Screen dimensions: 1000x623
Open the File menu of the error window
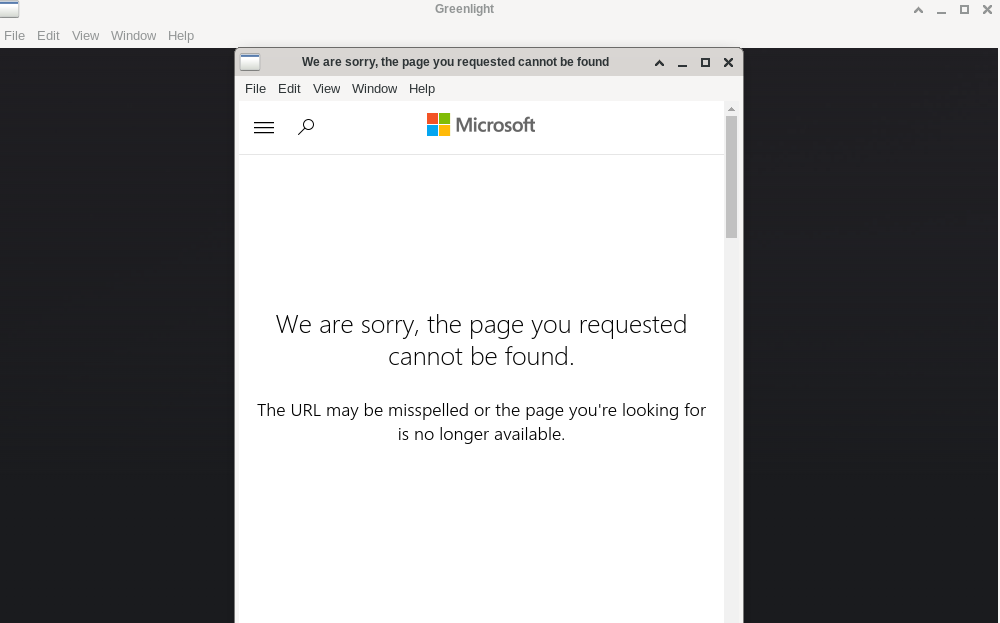point(255,88)
